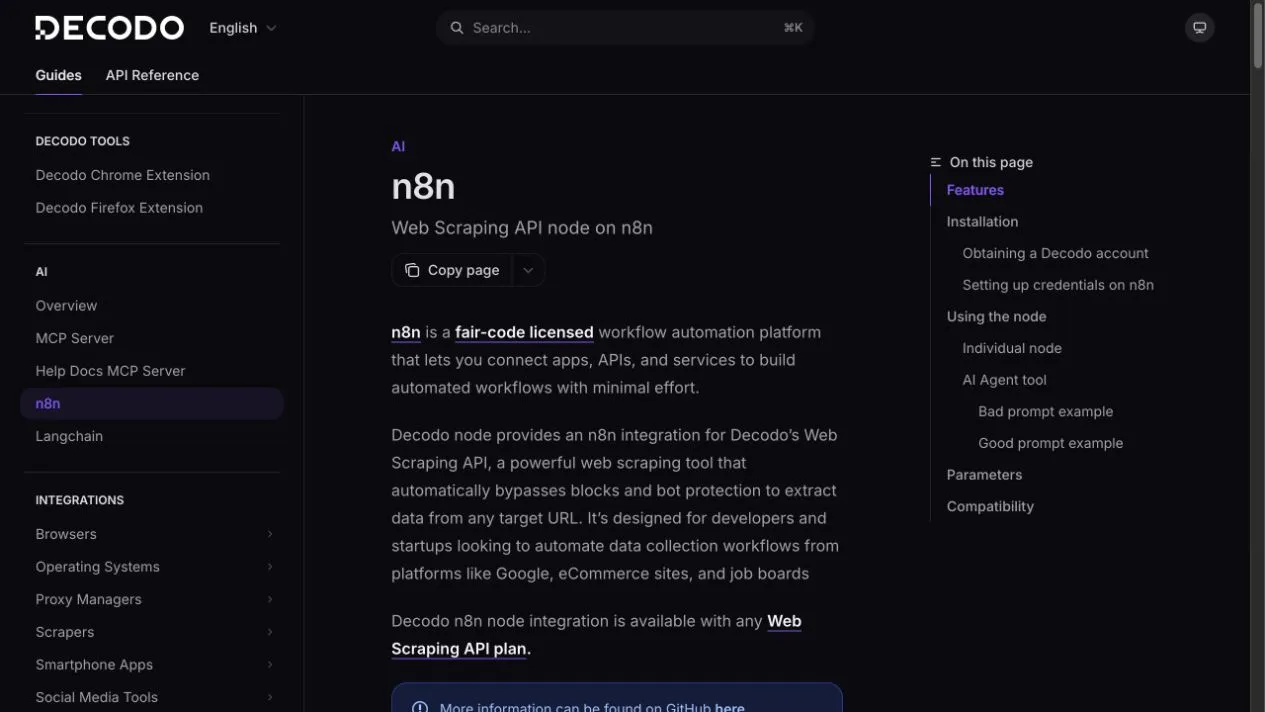1265x712 pixels.
Task: Expand the Scrapers chevron
Action: (270, 632)
